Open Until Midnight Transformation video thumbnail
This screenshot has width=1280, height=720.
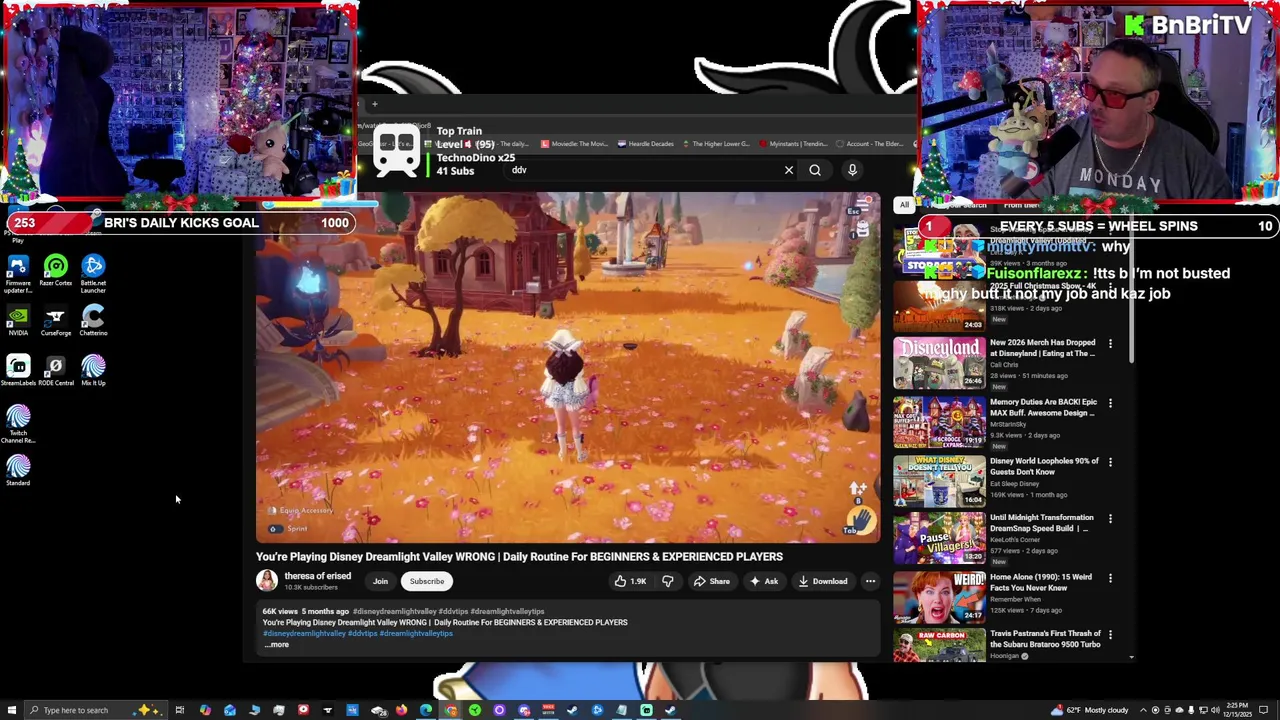click(x=939, y=538)
